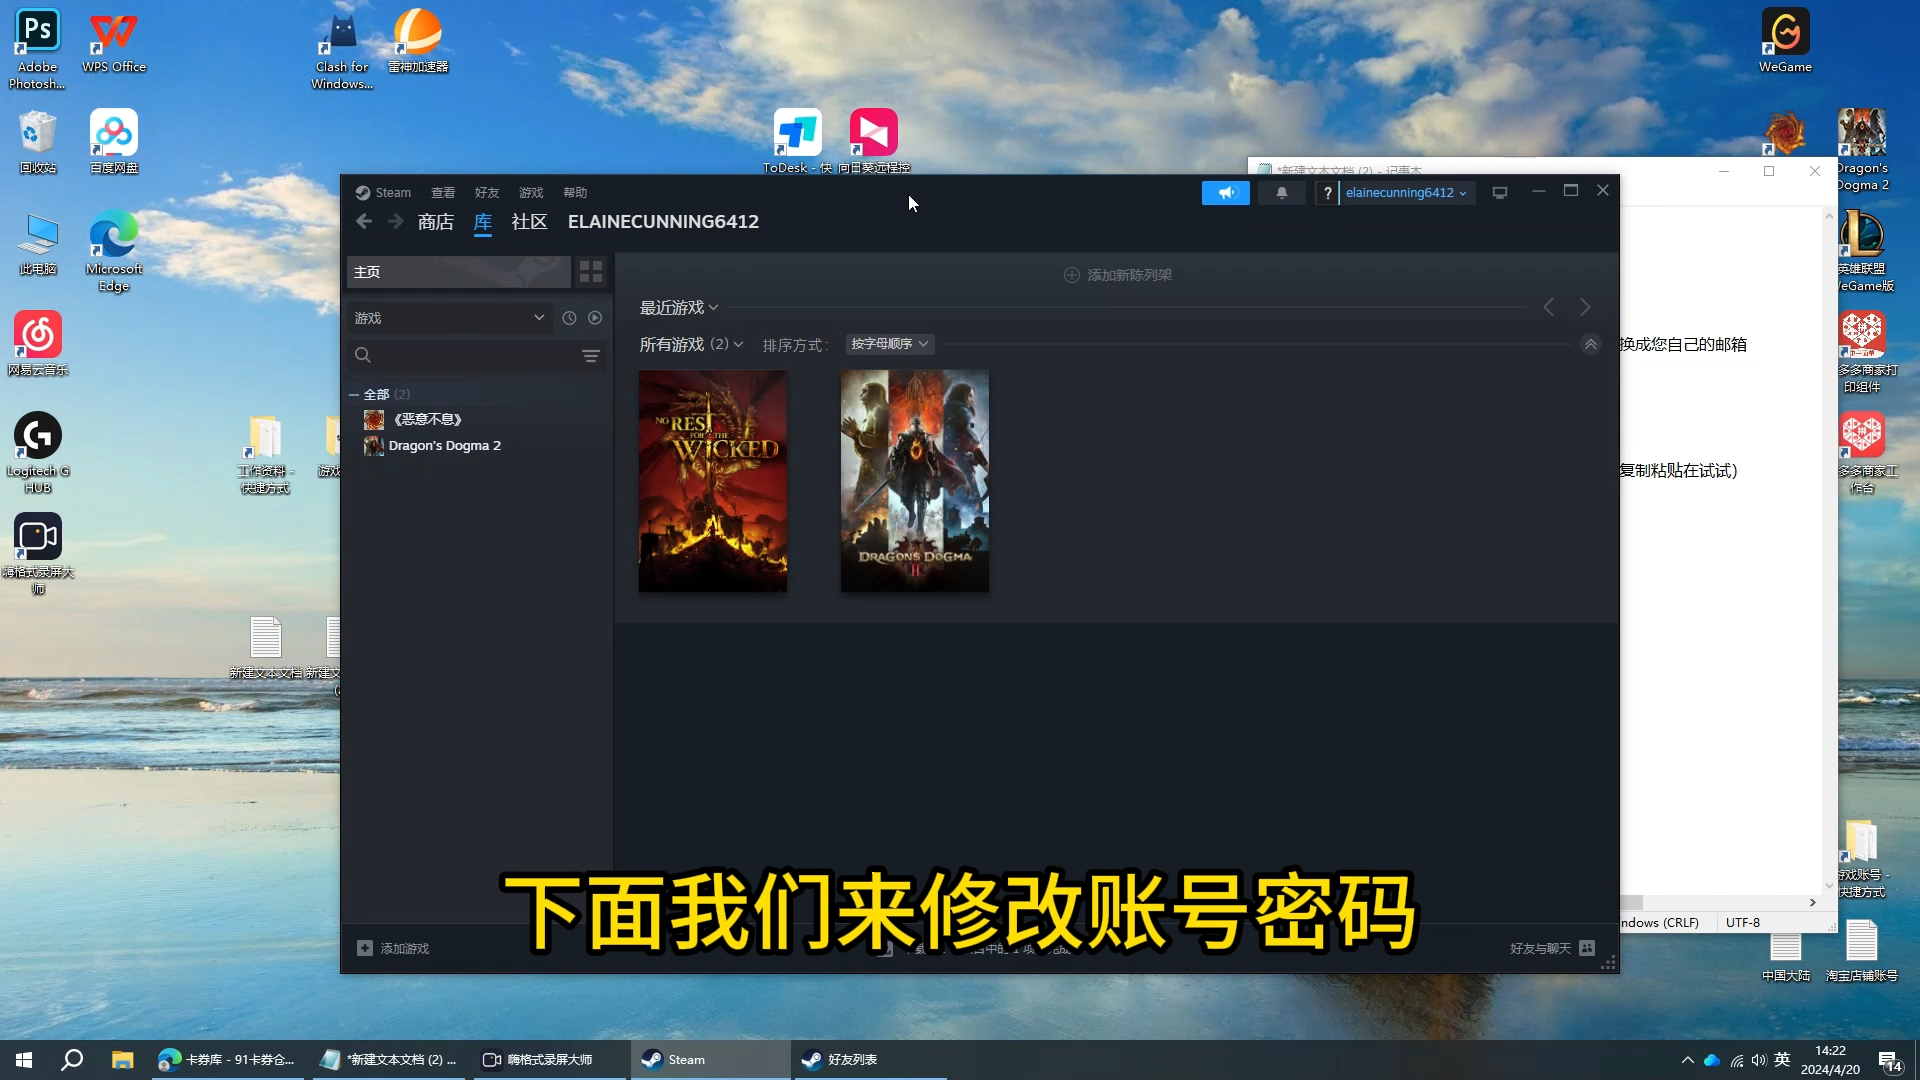The height and width of the screenshot is (1080, 1920).
Task: Open the 好友 friends menu
Action: tap(487, 193)
